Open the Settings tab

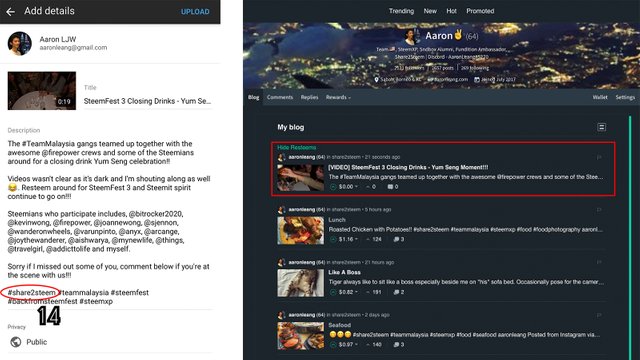click(x=625, y=97)
